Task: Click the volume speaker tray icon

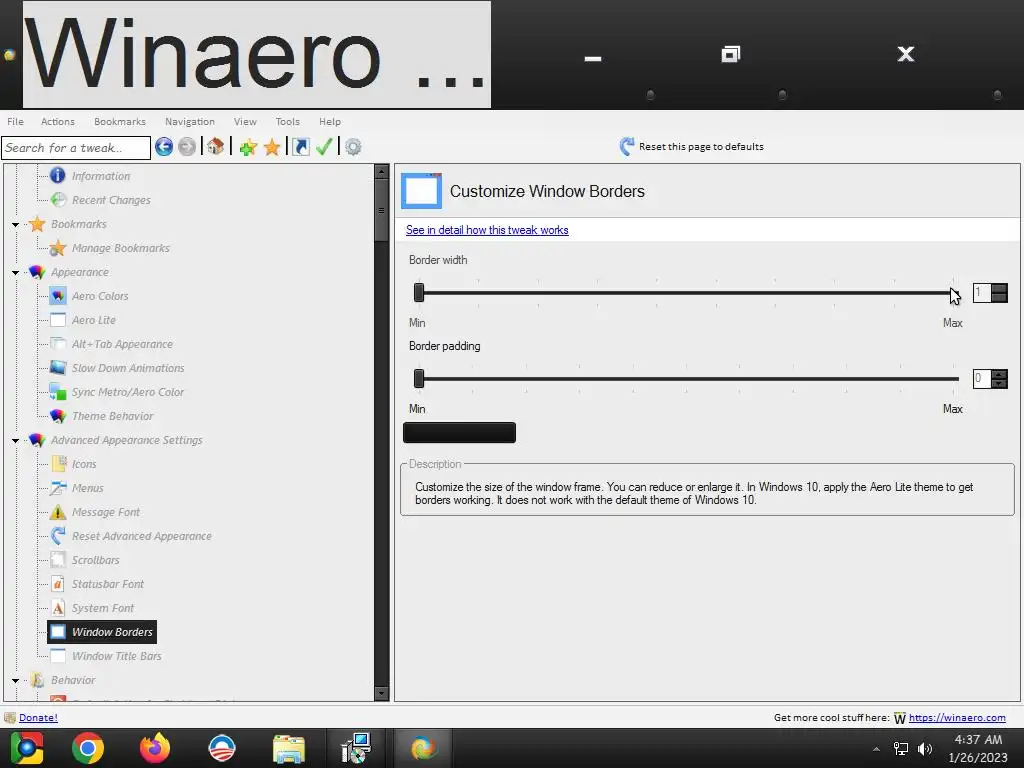Action: (925, 748)
